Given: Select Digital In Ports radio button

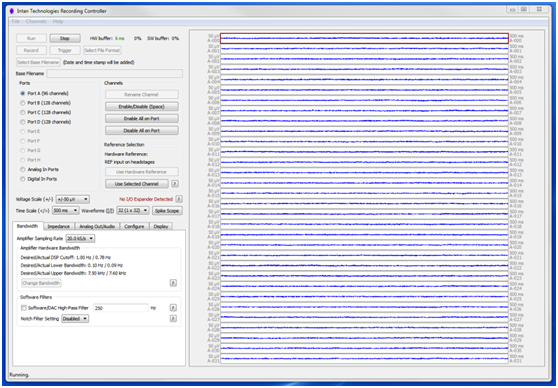Looking at the screenshot, I should click(23, 179).
